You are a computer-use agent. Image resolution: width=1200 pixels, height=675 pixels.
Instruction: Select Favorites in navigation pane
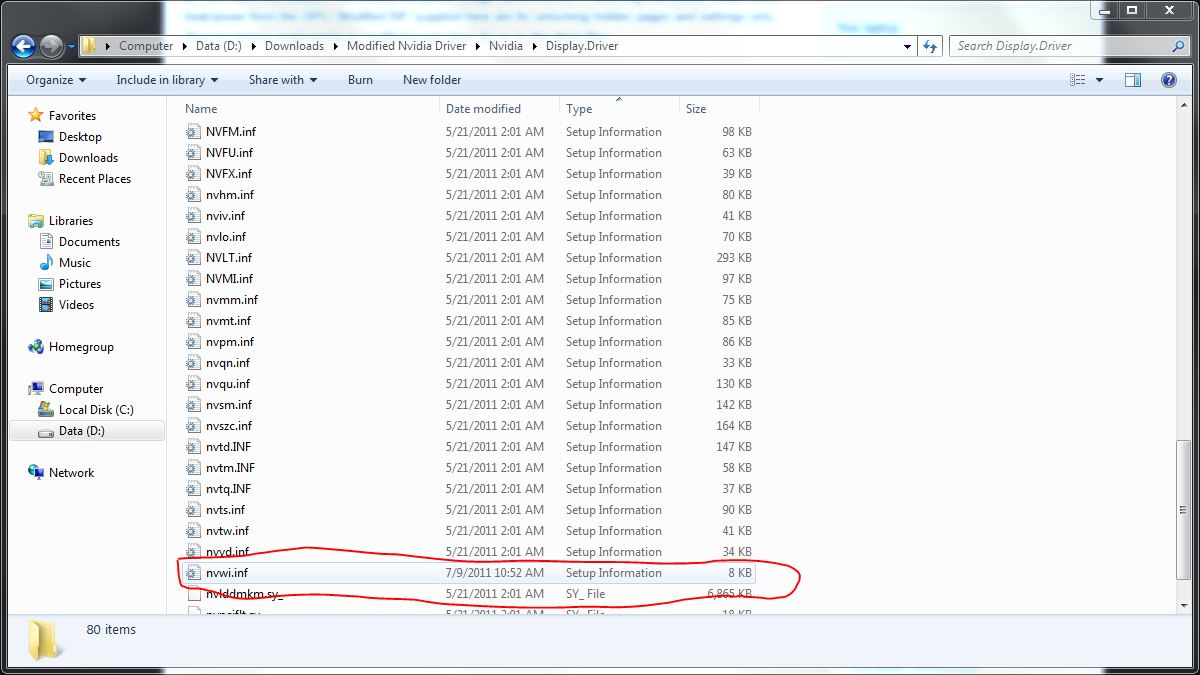point(72,116)
